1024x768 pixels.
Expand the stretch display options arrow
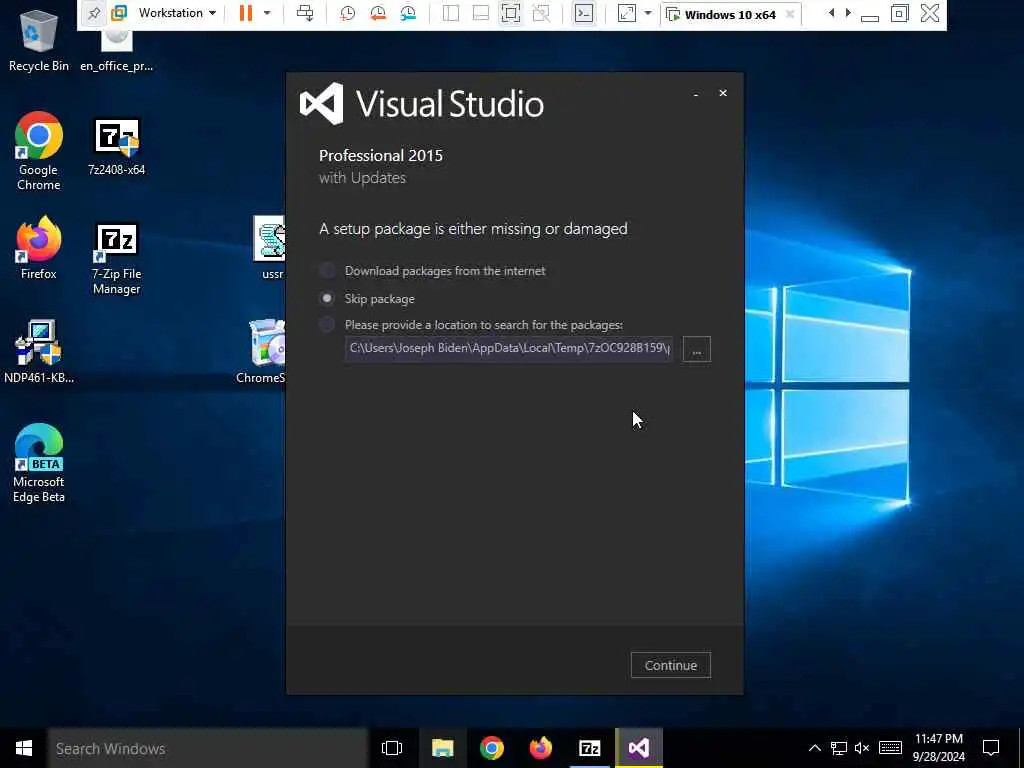(648, 13)
